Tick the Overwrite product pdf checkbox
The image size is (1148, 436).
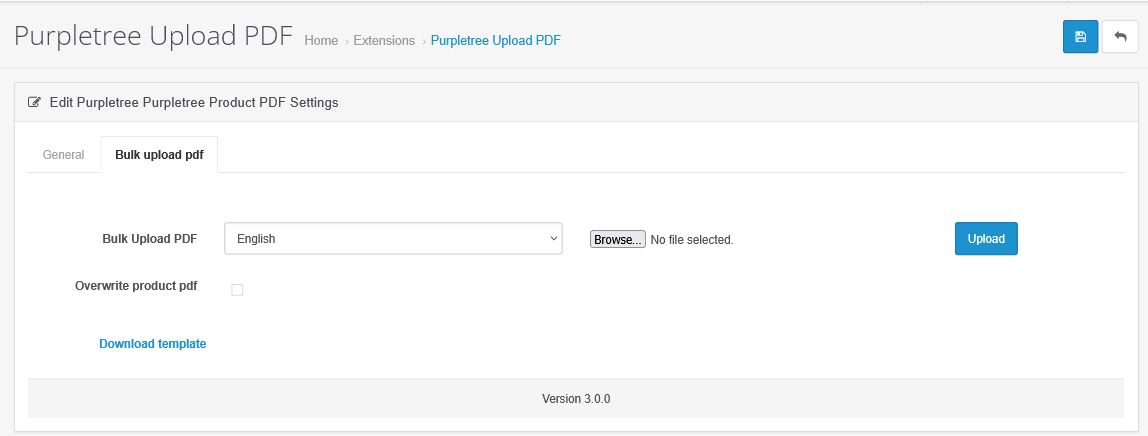tap(237, 290)
